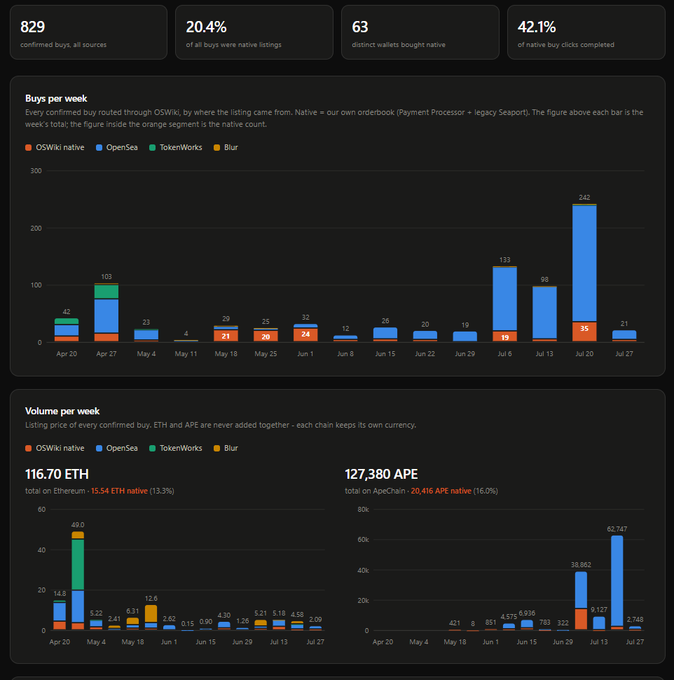Click orange segment labeled 35 in Jul 20 bar
The height and width of the screenshot is (680, 674).
[584, 332]
